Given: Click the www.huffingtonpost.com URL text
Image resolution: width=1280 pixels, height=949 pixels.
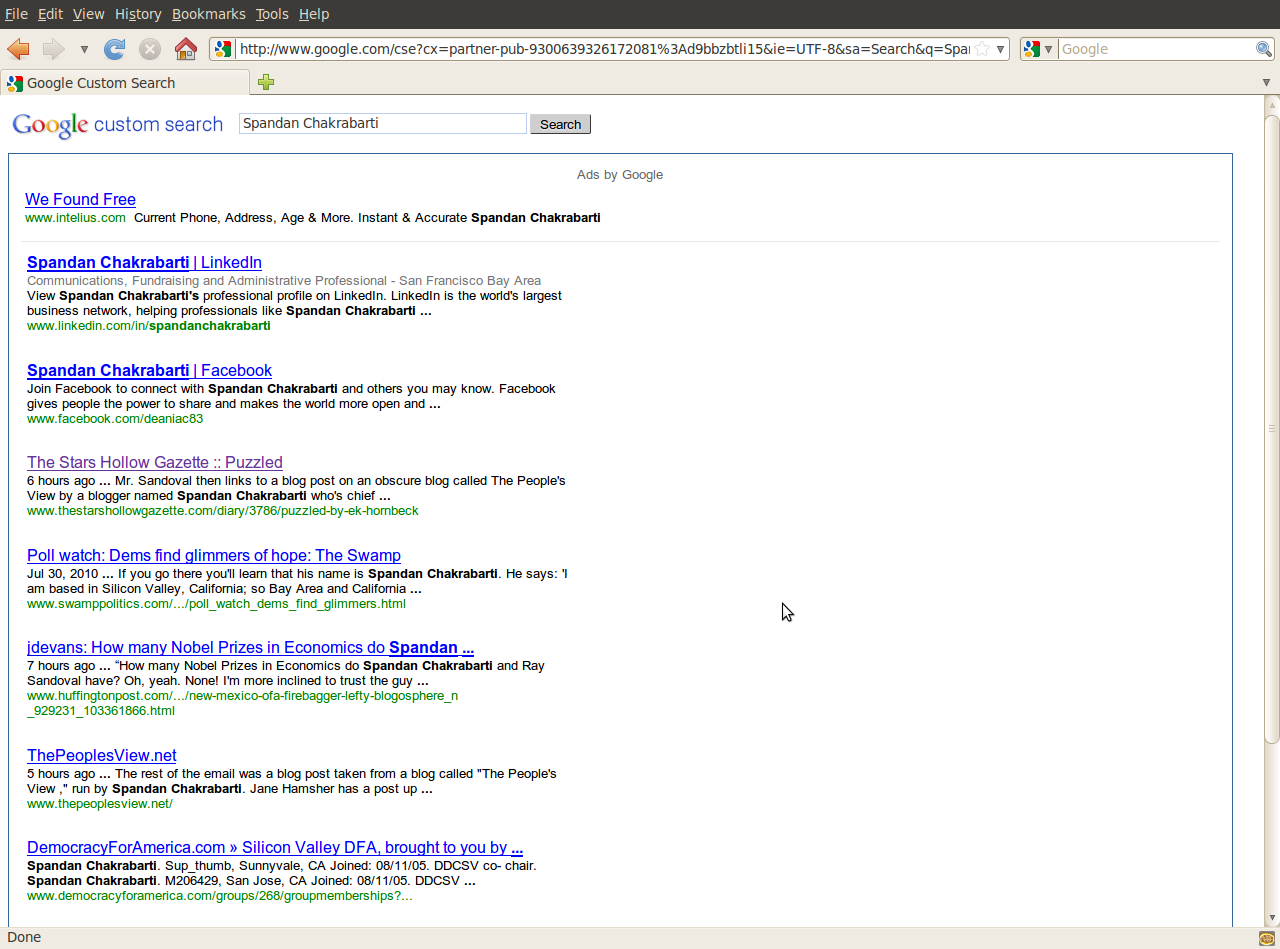Looking at the screenshot, I should (x=243, y=703).
